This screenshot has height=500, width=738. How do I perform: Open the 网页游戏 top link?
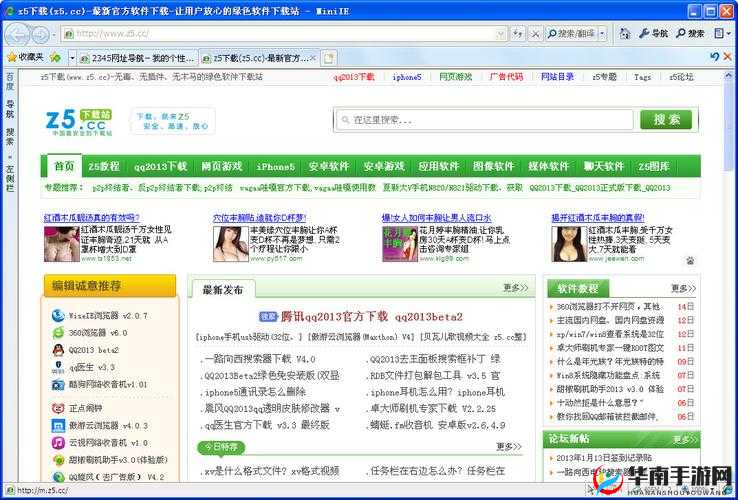coord(455,77)
